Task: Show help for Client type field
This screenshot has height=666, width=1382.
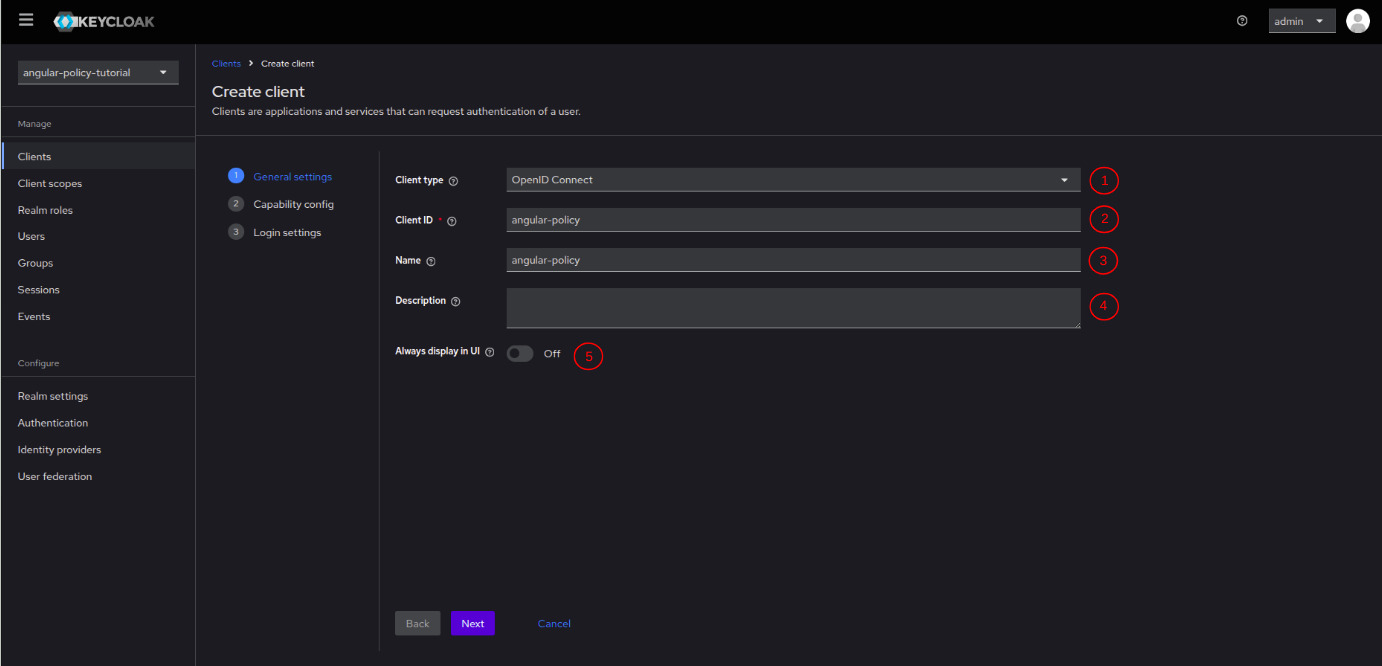Action: (x=453, y=181)
